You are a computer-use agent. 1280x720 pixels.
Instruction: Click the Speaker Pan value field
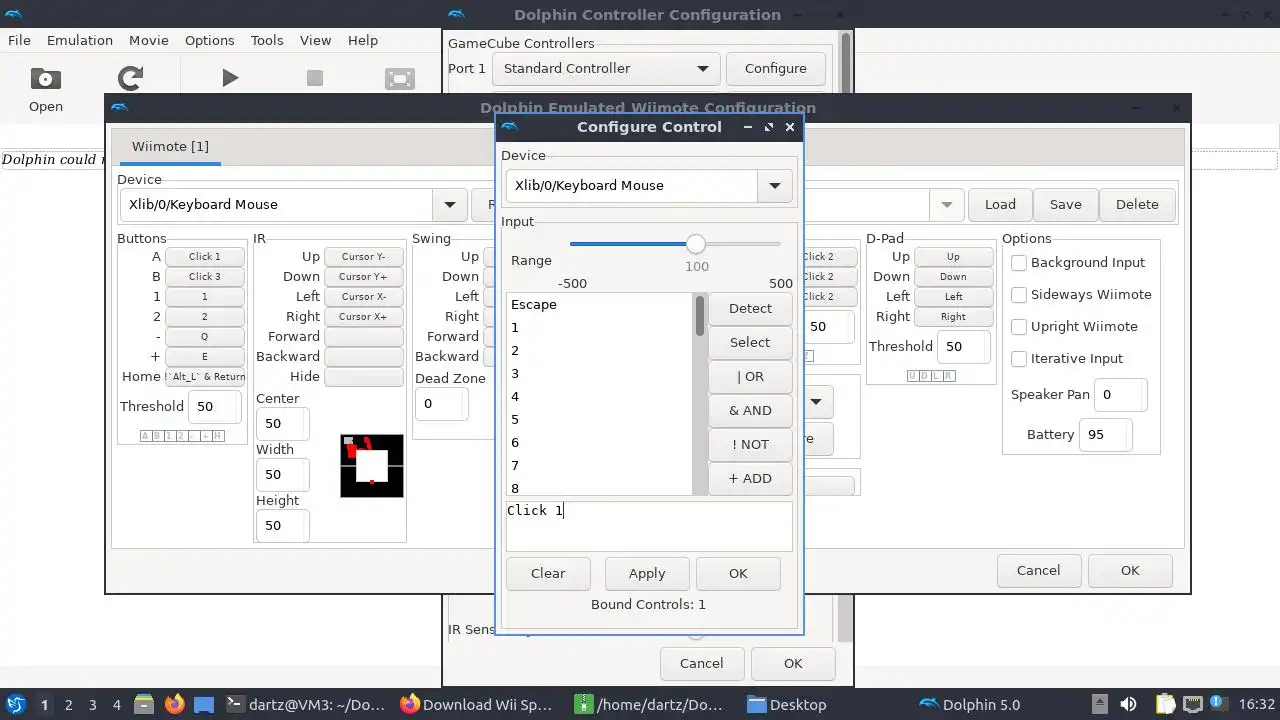(1120, 394)
